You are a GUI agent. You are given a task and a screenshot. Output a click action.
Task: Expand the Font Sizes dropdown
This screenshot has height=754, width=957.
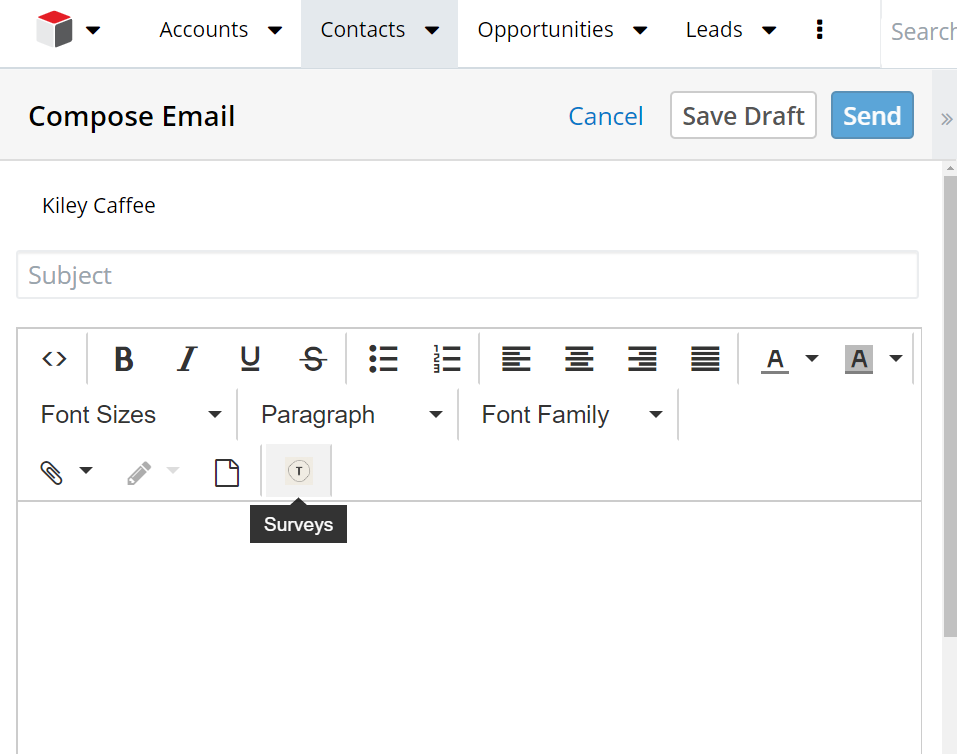[x=131, y=415]
